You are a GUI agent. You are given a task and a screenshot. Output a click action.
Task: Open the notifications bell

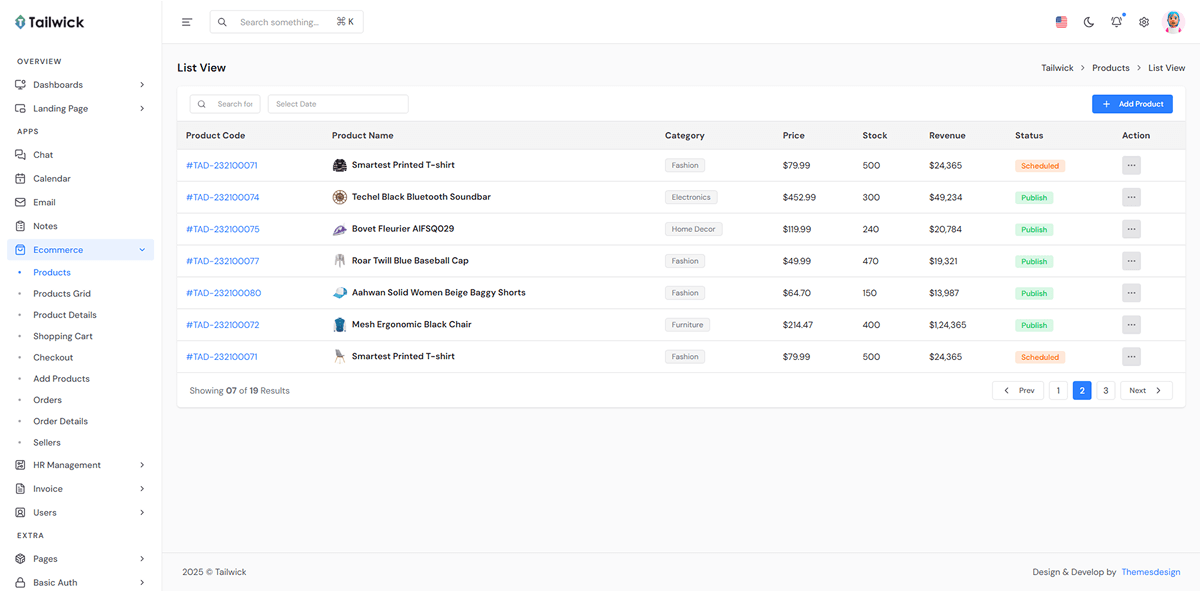coord(1116,22)
